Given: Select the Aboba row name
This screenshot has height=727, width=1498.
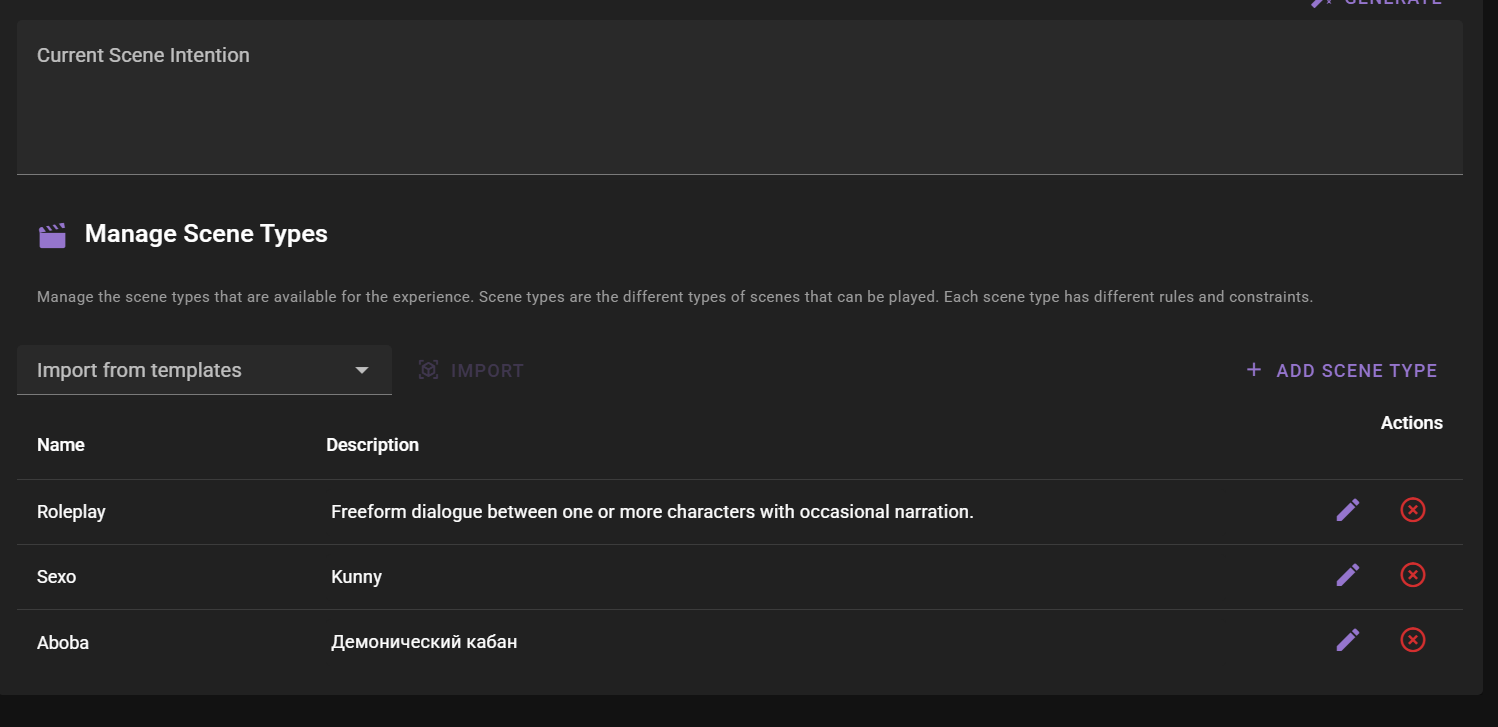Looking at the screenshot, I should pyautogui.click(x=63, y=643).
